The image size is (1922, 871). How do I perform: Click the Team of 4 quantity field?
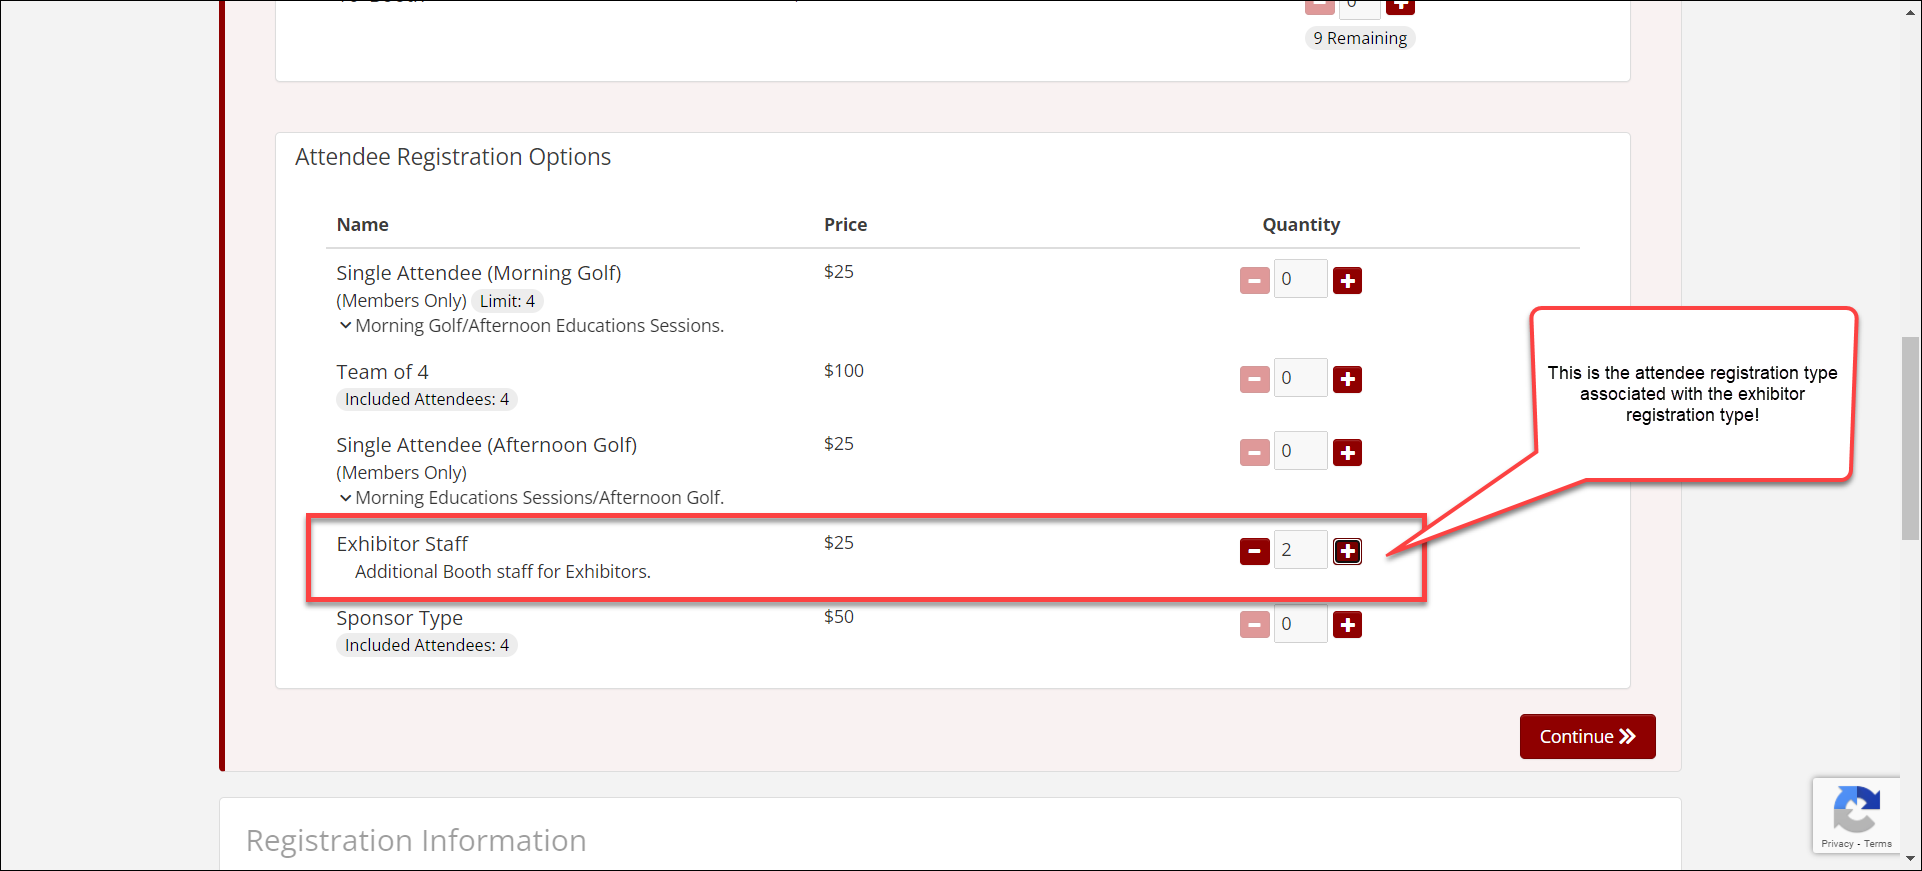(1300, 378)
